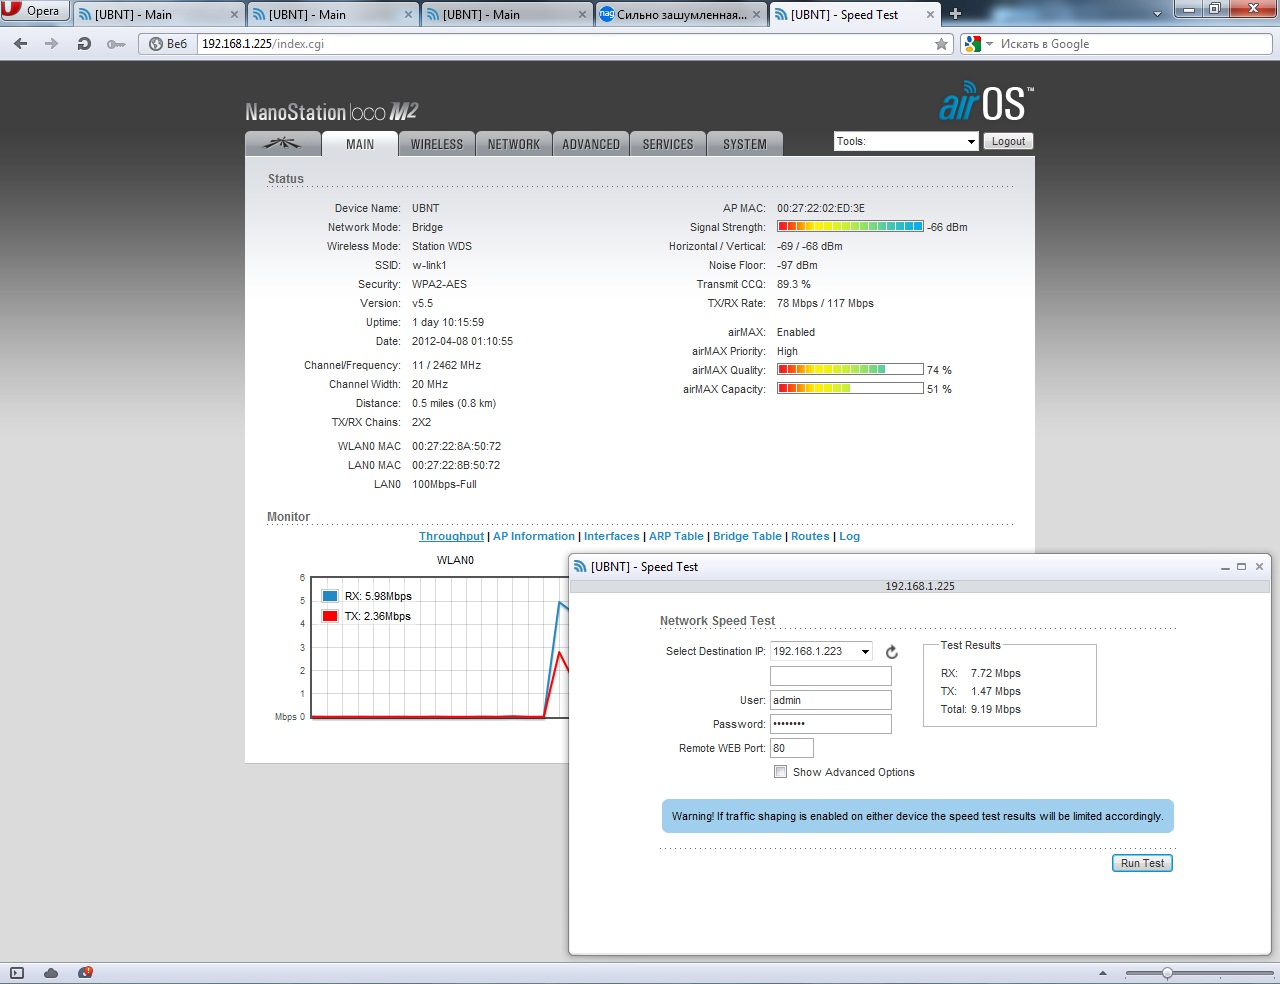Viewport: 1280px width, 984px height.
Task: Open the password wand key icon
Action: click(x=116, y=44)
